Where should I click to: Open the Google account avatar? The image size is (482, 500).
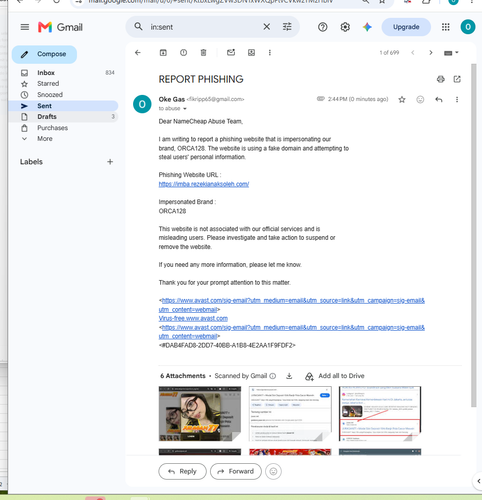tap(468, 27)
